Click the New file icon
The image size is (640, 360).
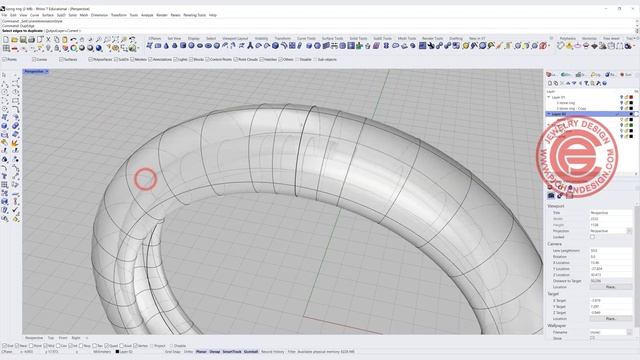6,40
